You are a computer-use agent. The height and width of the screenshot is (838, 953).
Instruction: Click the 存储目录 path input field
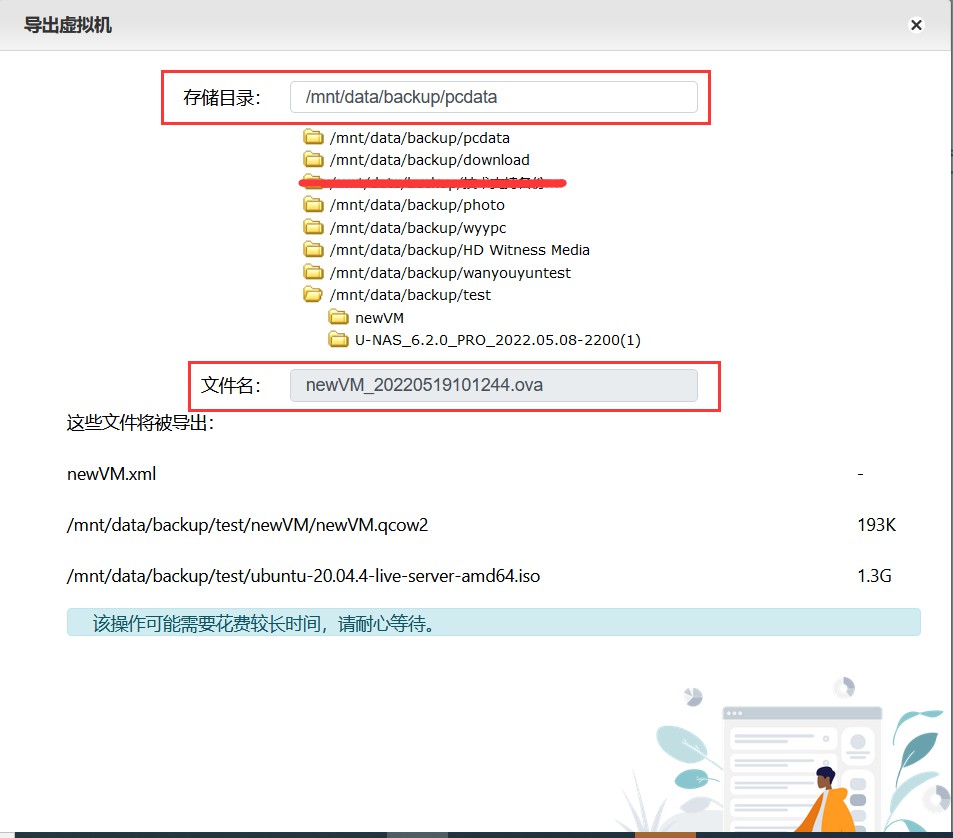point(493,97)
